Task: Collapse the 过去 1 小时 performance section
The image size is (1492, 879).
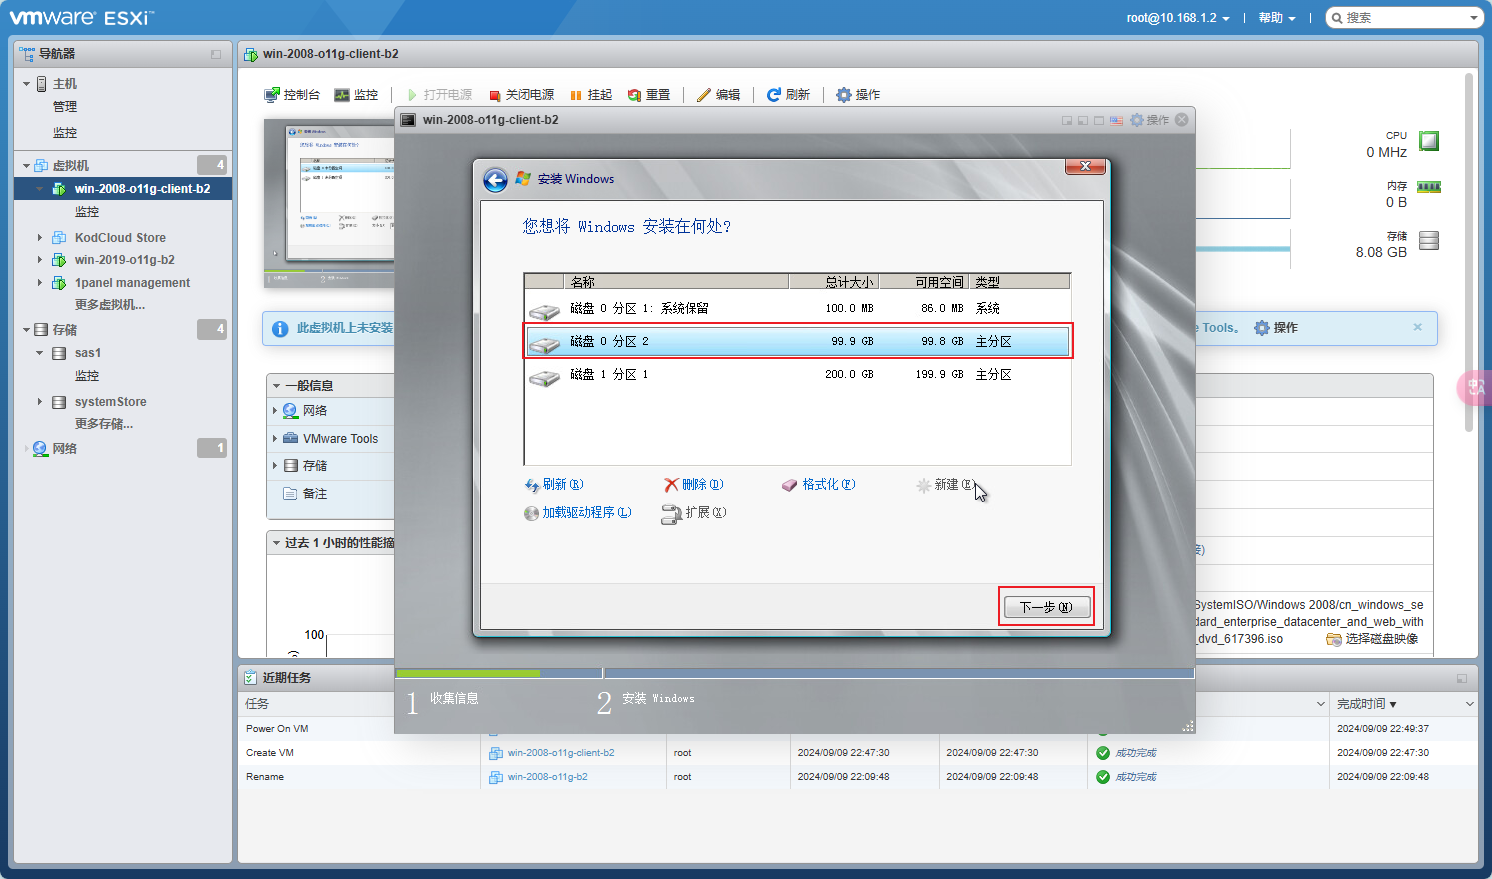Action: coord(276,543)
